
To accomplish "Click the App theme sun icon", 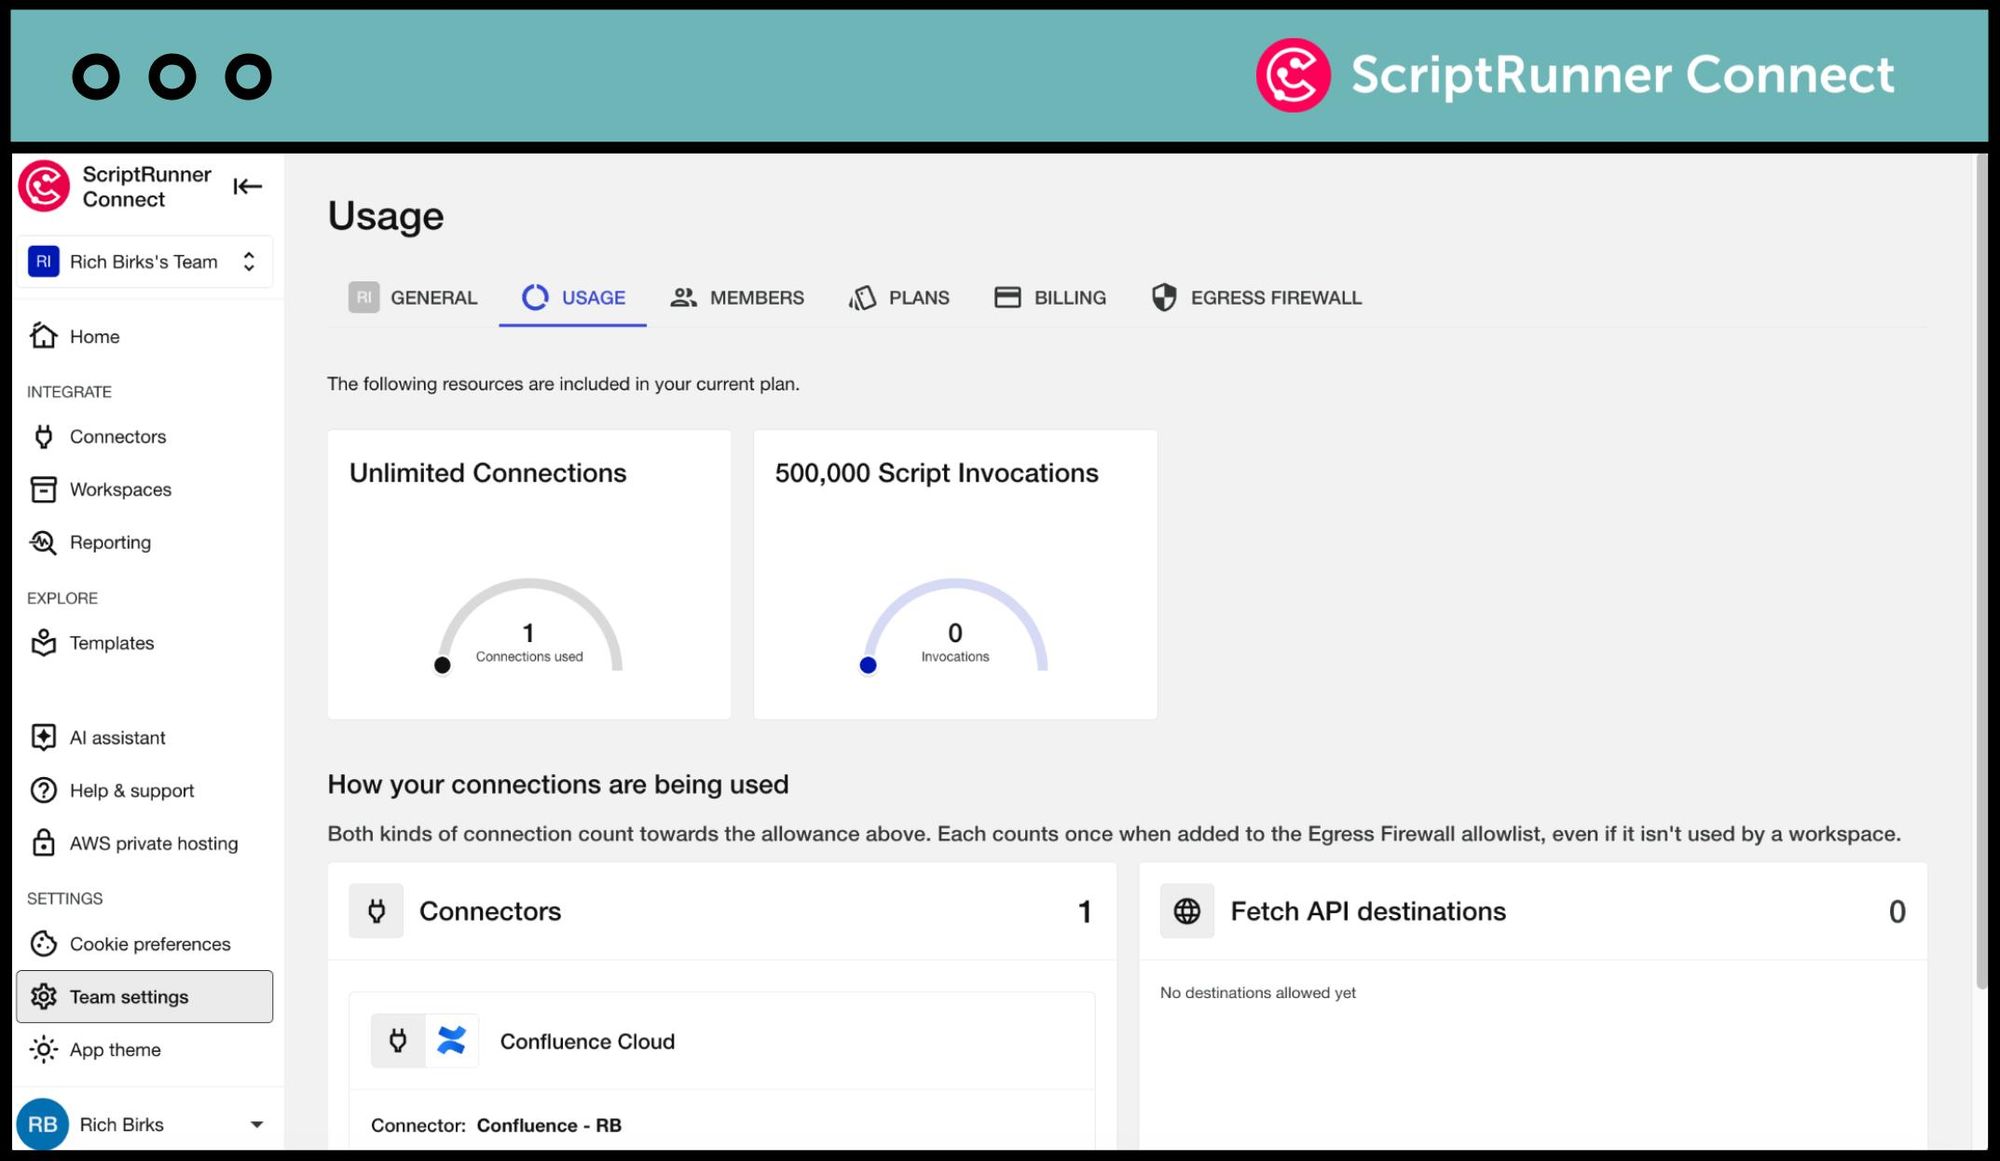I will pyautogui.click(x=43, y=1049).
